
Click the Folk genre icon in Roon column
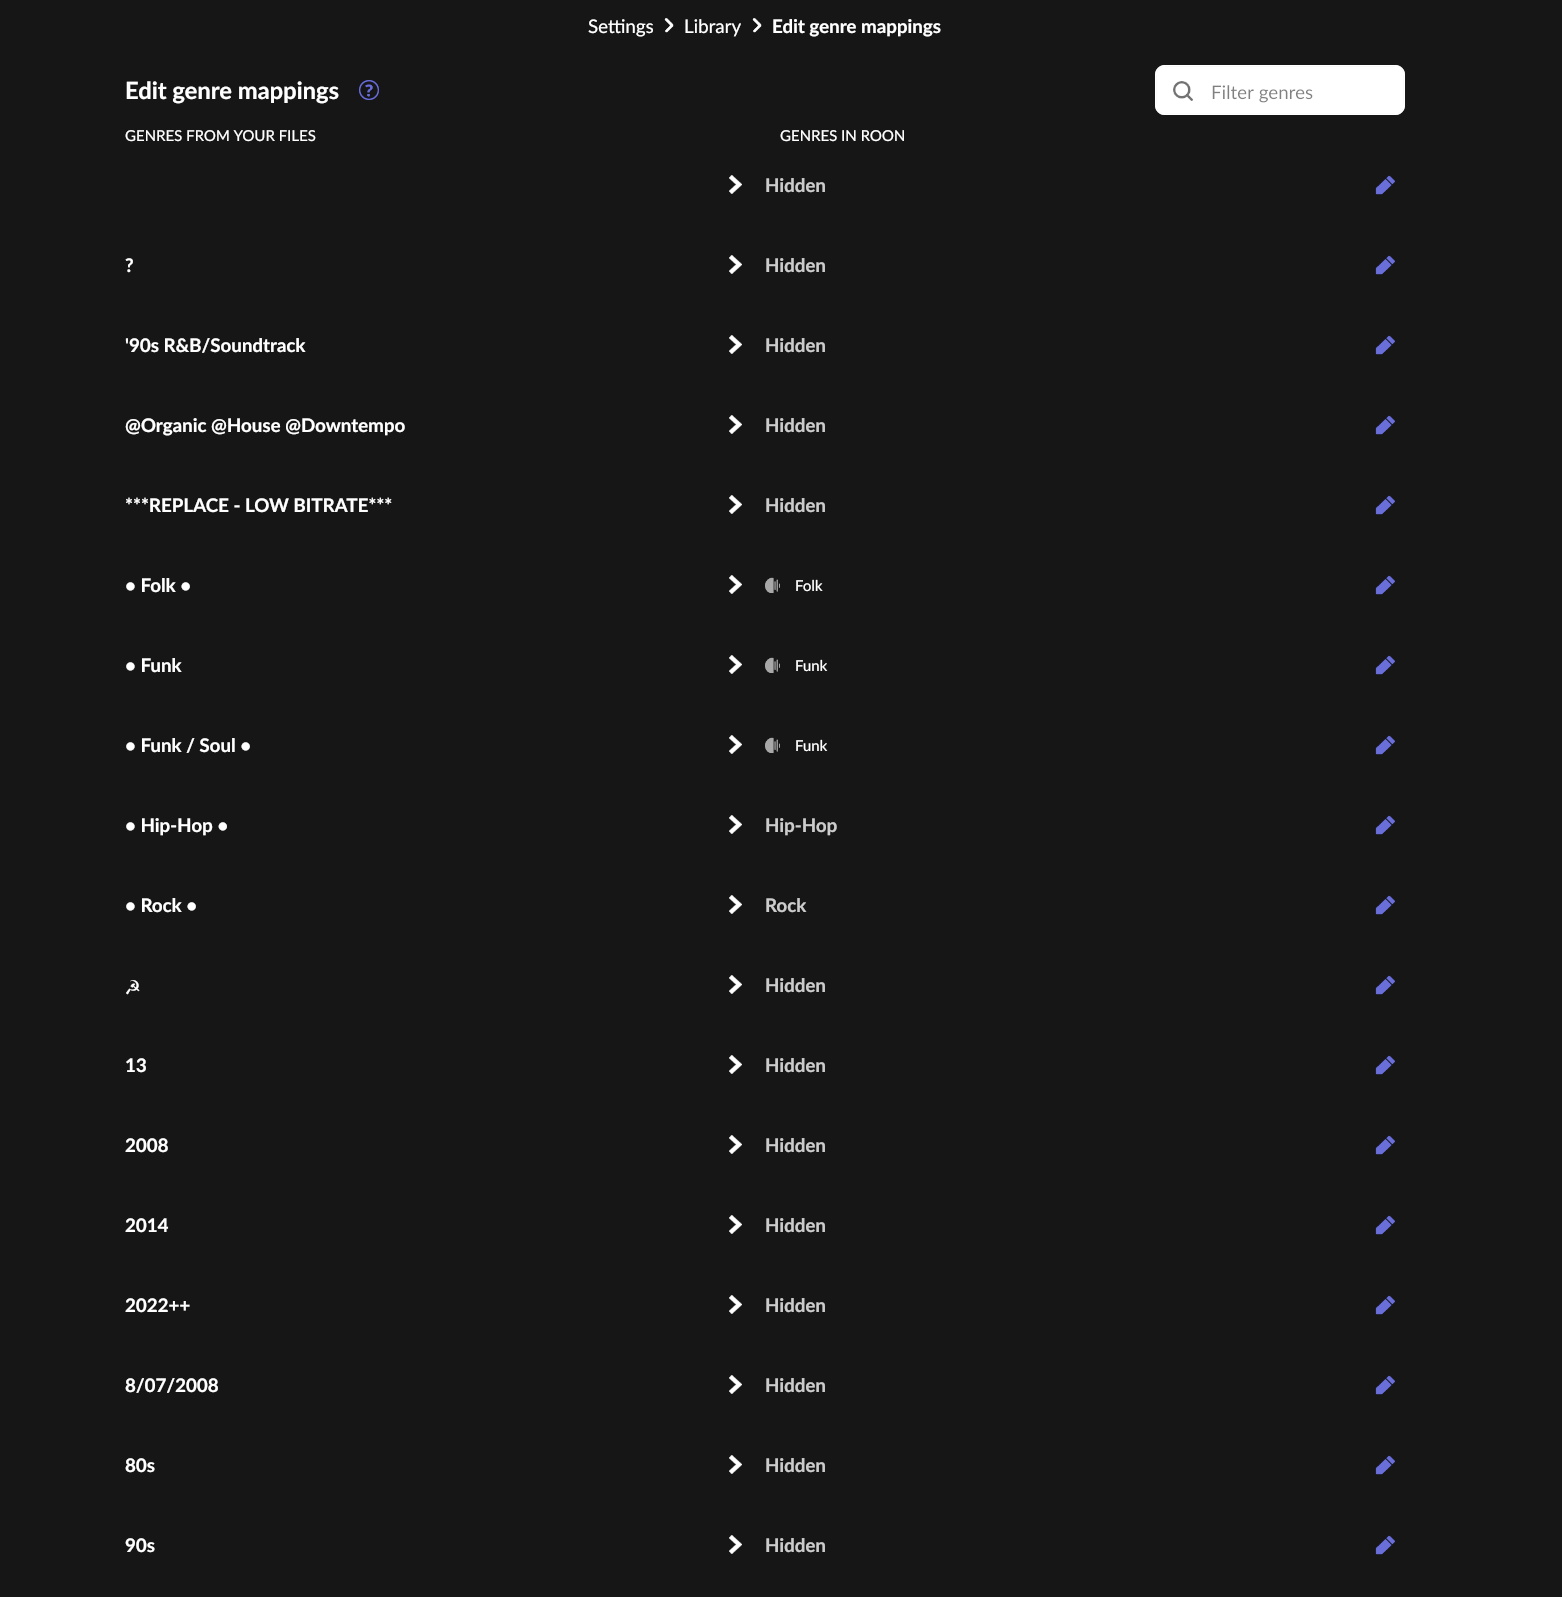[772, 586]
